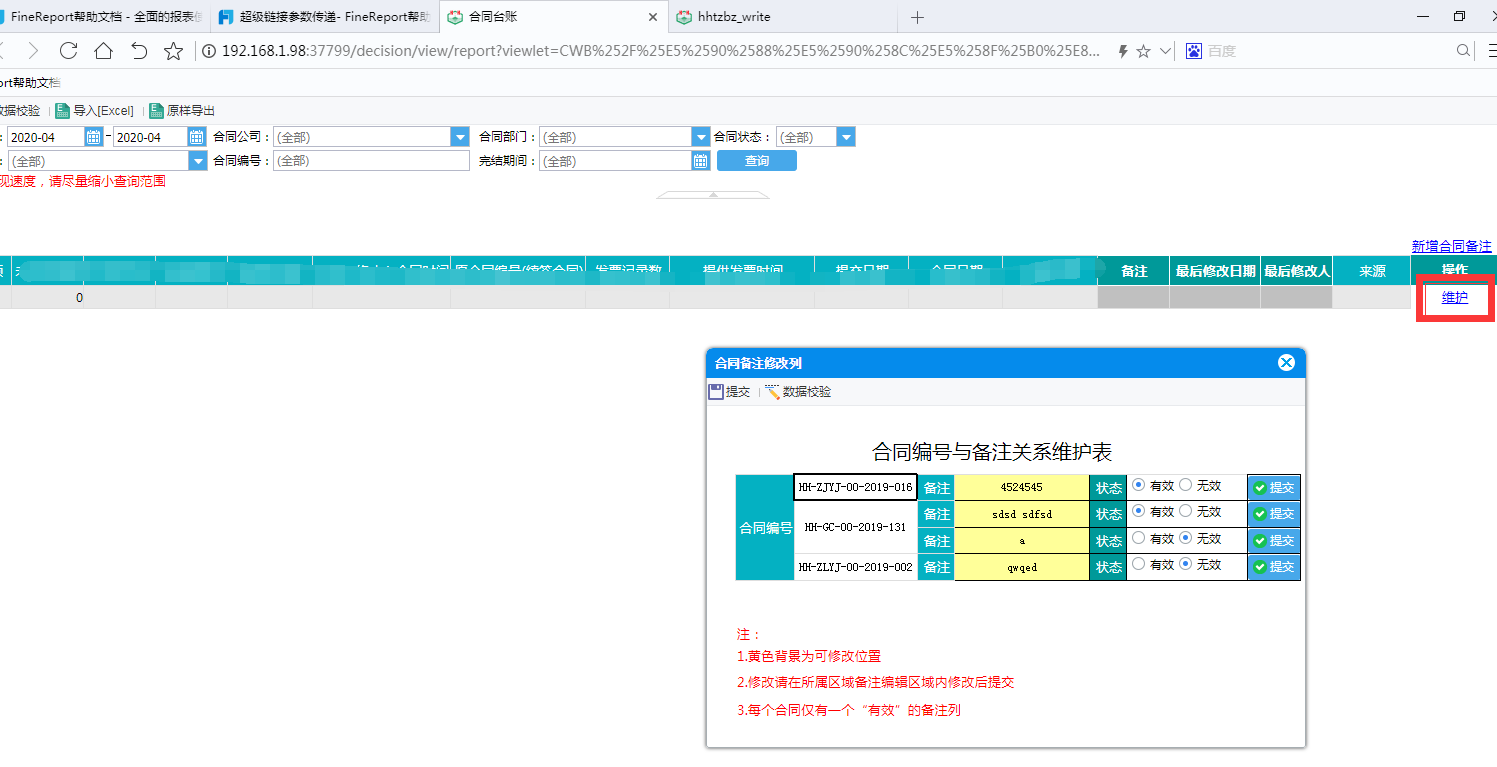Close the 合同备注修改列 dialog
1497x767 pixels.
pyautogui.click(x=1286, y=363)
